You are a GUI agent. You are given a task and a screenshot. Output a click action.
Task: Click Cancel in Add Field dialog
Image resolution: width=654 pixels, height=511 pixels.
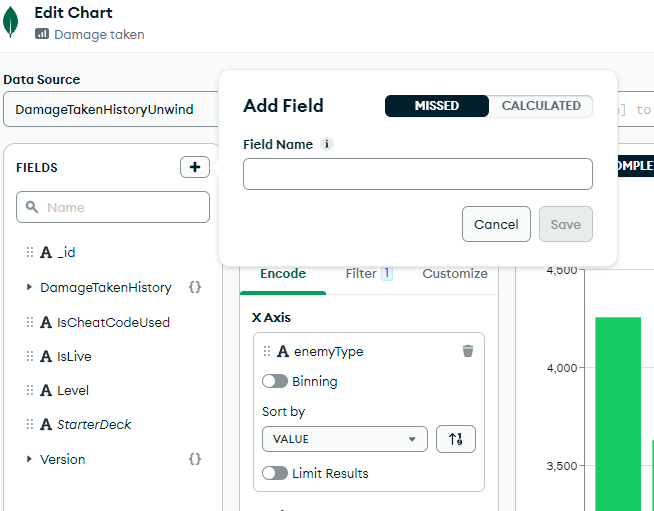496,224
